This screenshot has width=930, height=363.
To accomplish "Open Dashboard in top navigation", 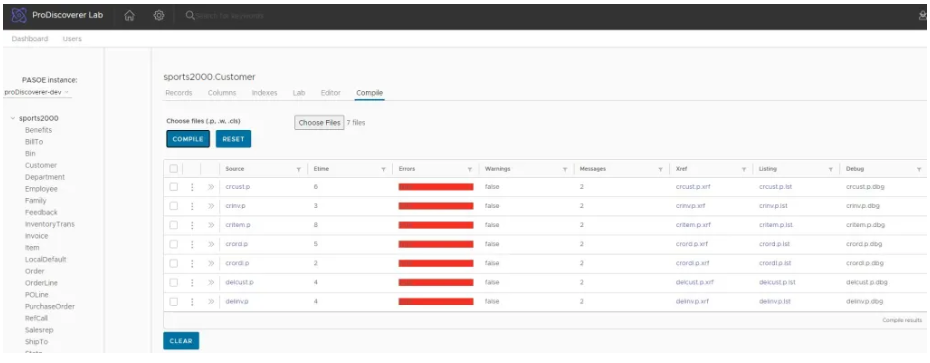I will tap(30, 39).
